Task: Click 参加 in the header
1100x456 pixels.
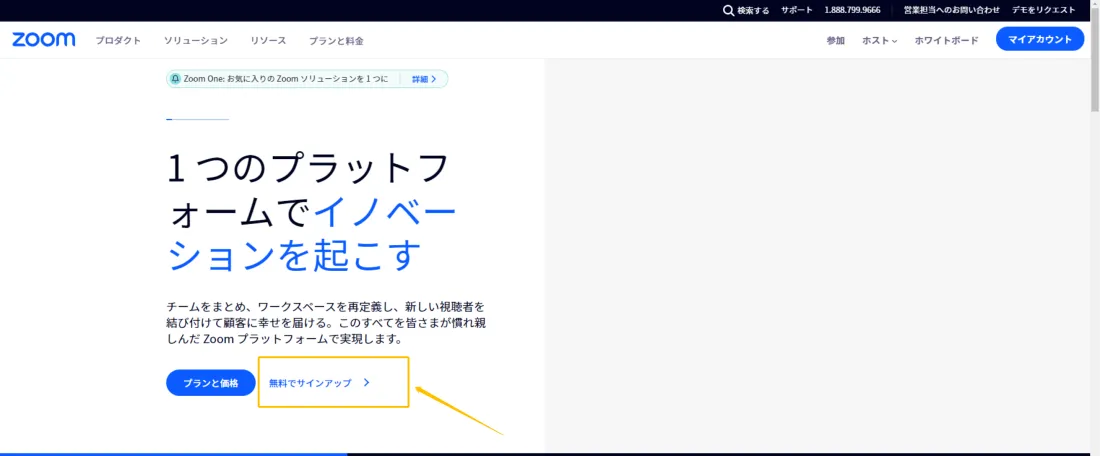Action: tap(836, 41)
